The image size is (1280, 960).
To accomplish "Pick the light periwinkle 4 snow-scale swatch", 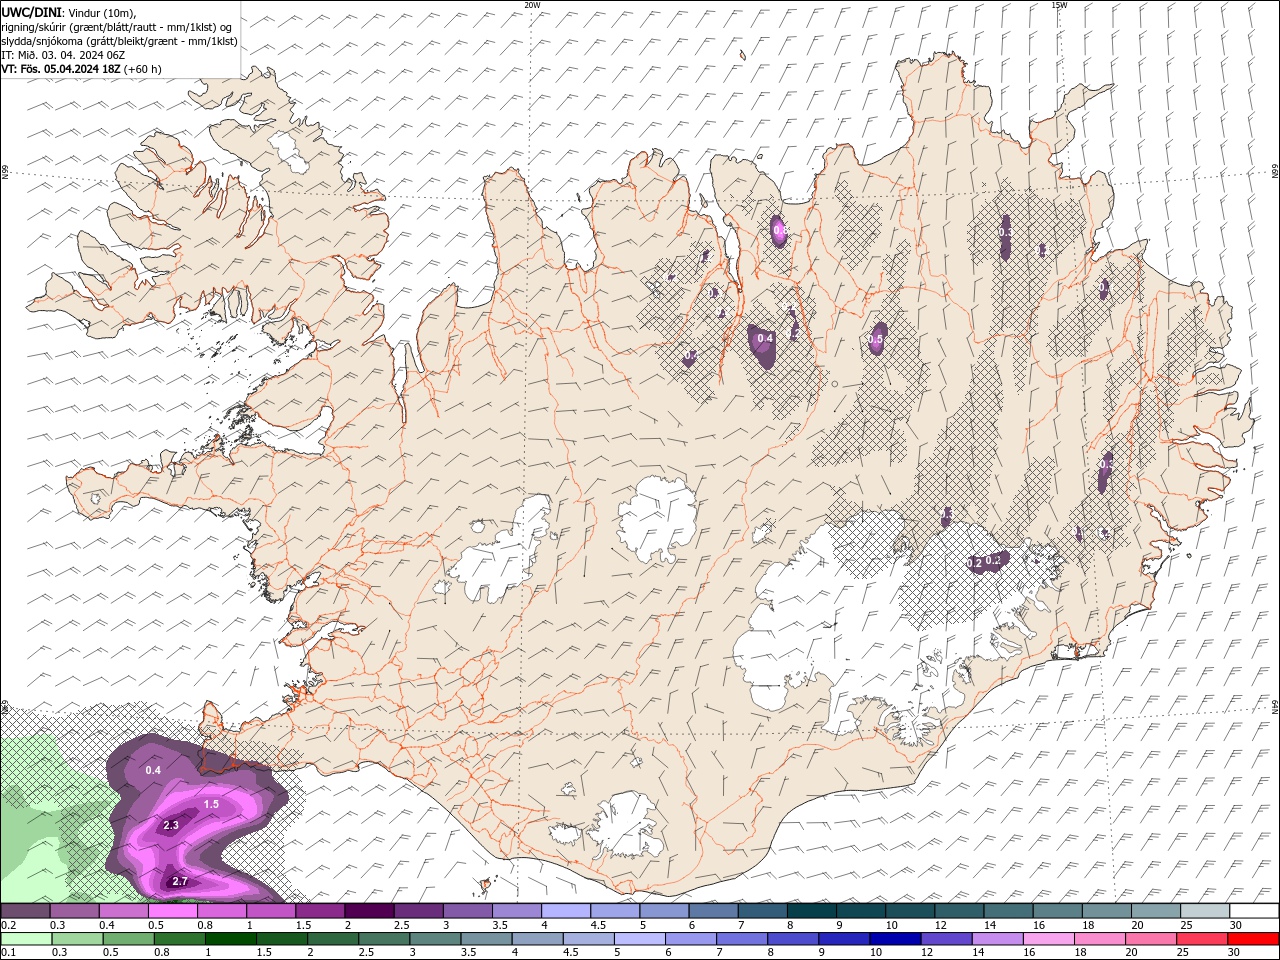I will 565,912.
